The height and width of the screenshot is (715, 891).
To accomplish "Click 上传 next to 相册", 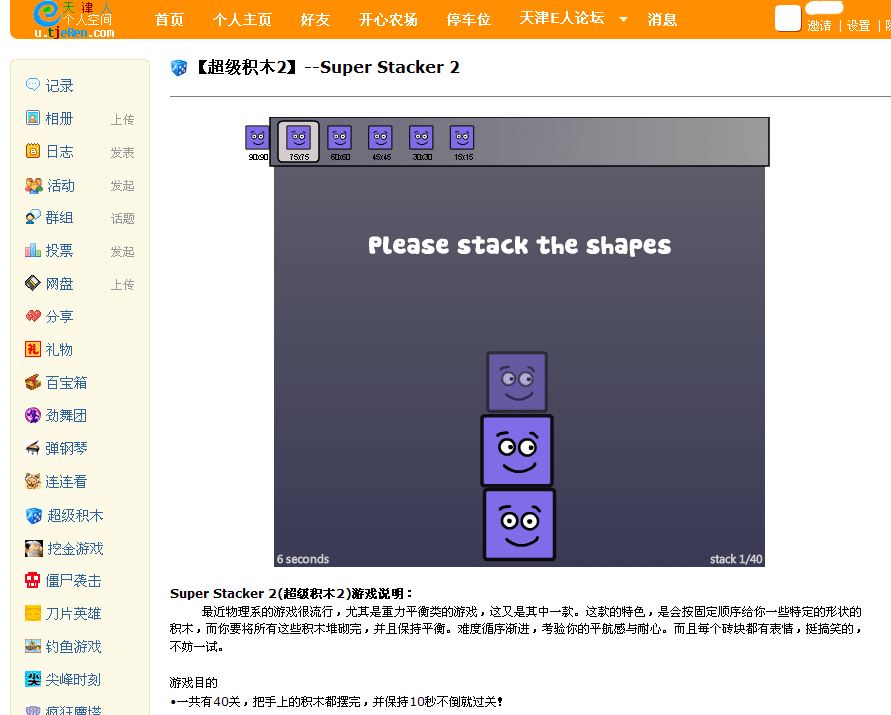I will (x=122, y=119).
